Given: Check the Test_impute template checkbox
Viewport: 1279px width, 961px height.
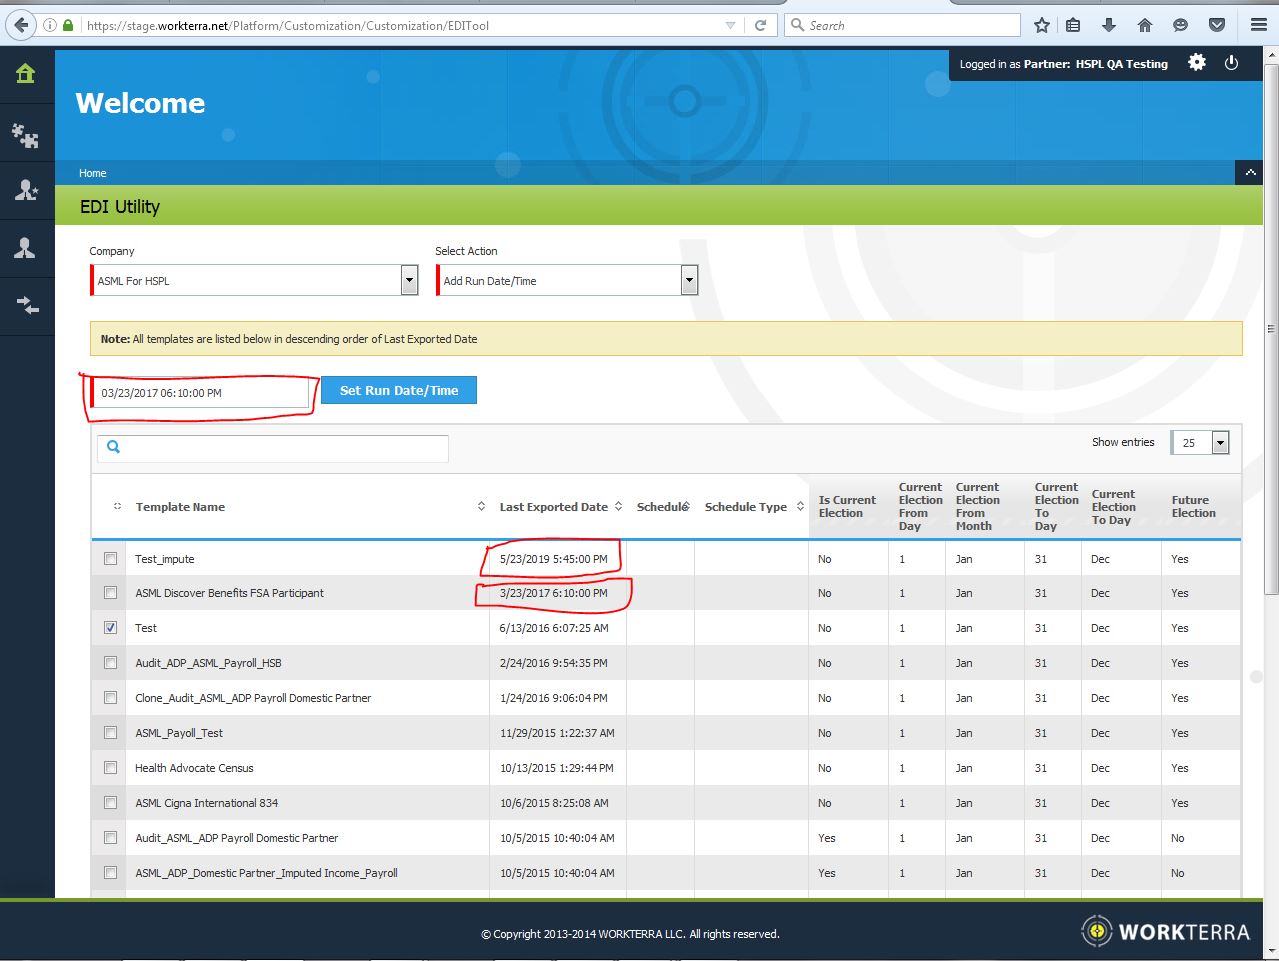Looking at the screenshot, I should point(111,559).
